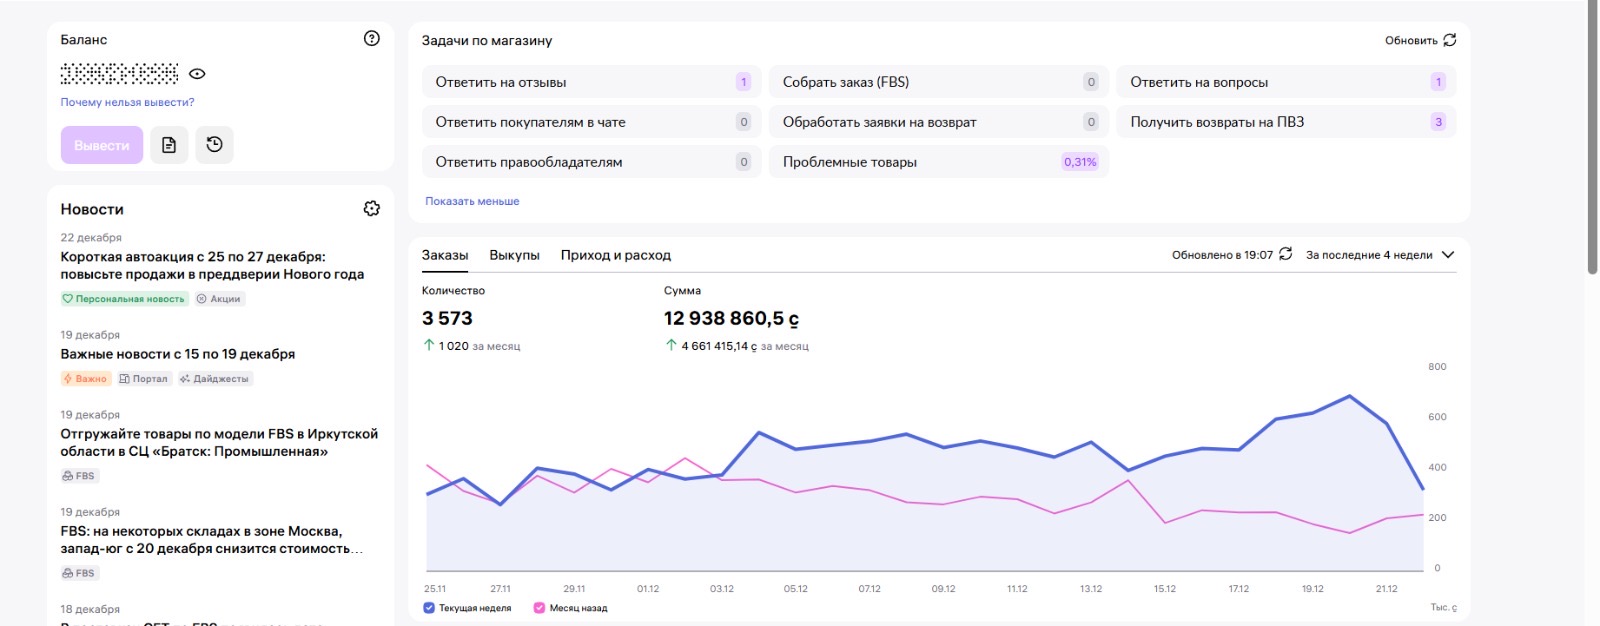
Task: Open the Проблемные товары task
Action: (938, 162)
